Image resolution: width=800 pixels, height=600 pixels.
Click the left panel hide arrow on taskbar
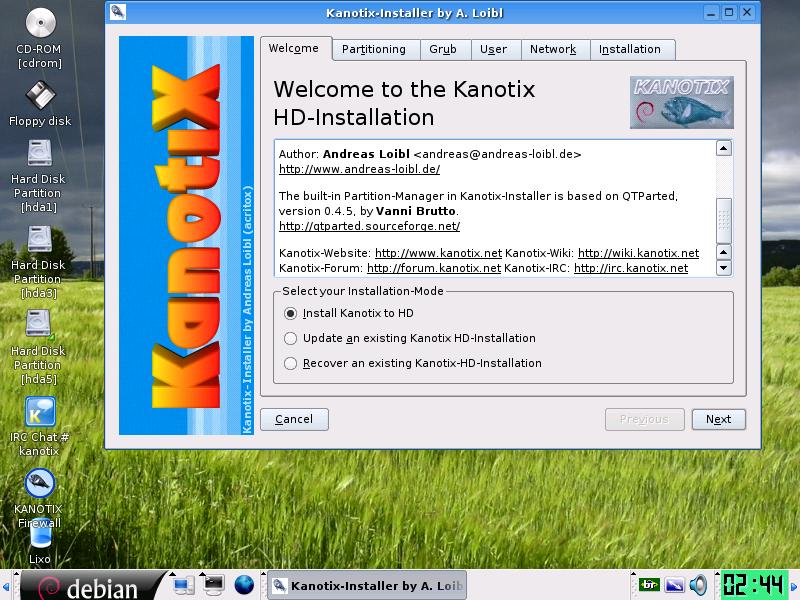(6, 585)
